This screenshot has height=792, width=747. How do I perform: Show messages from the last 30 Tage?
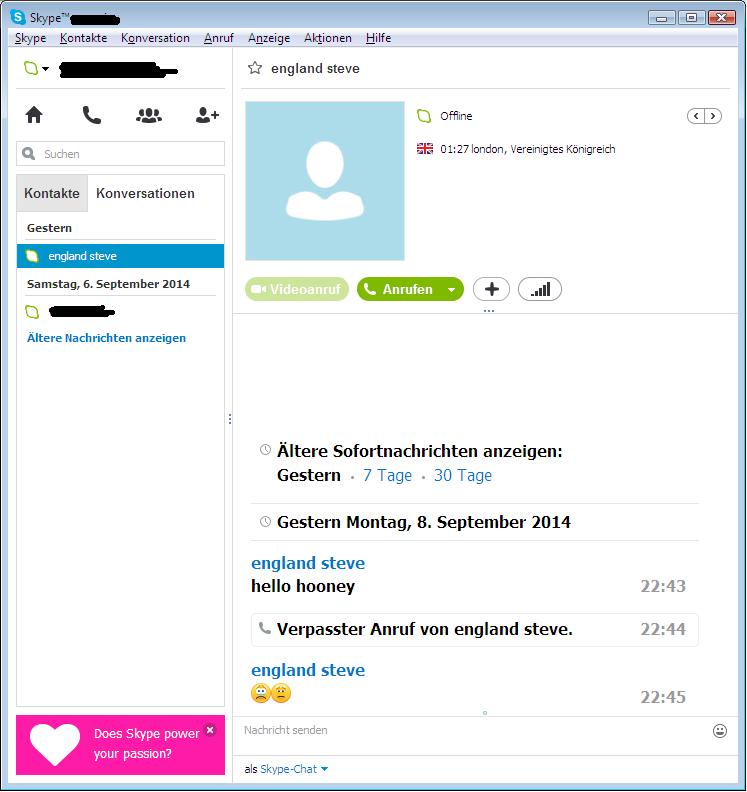(x=463, y=475)
